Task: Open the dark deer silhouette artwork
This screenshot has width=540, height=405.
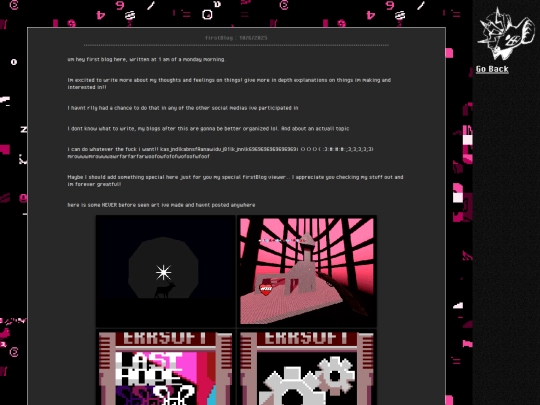Action: [x=166, y=271]
